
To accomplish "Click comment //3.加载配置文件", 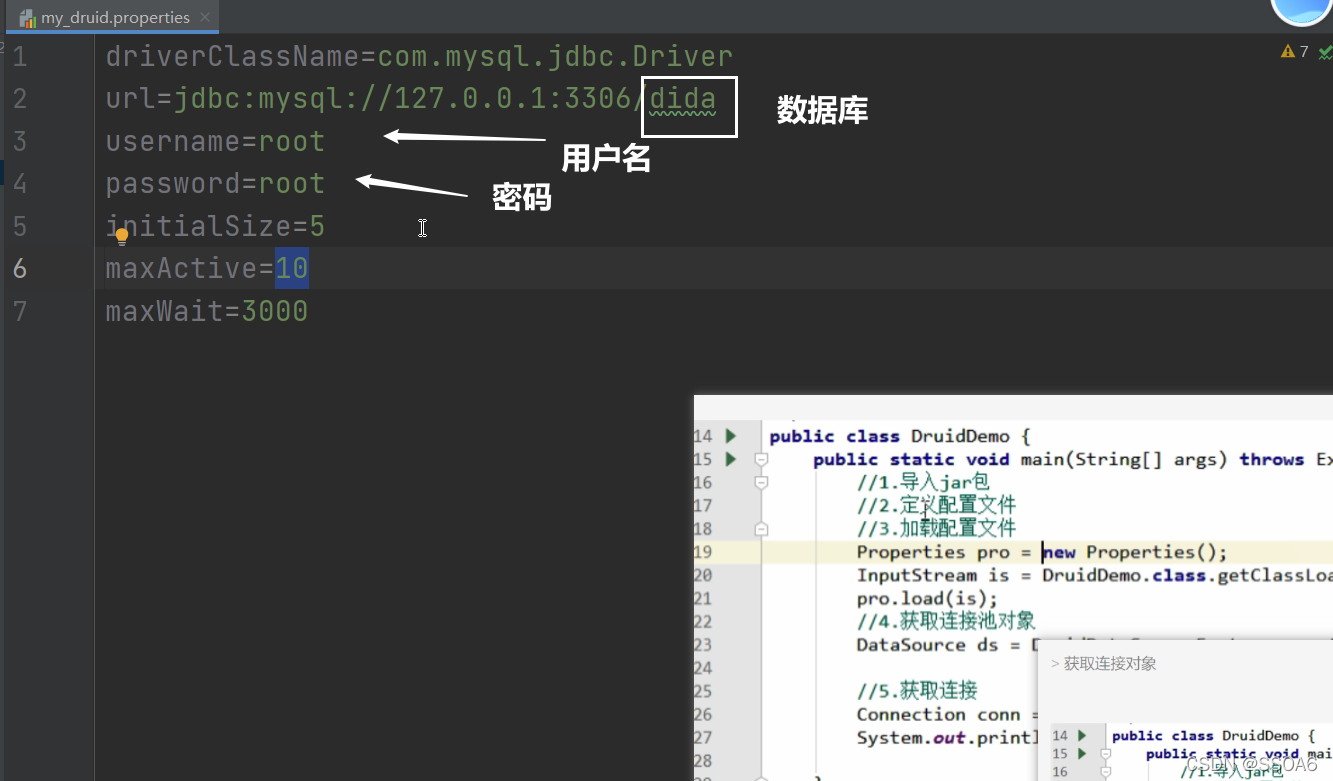I will (x=936, y=528).
